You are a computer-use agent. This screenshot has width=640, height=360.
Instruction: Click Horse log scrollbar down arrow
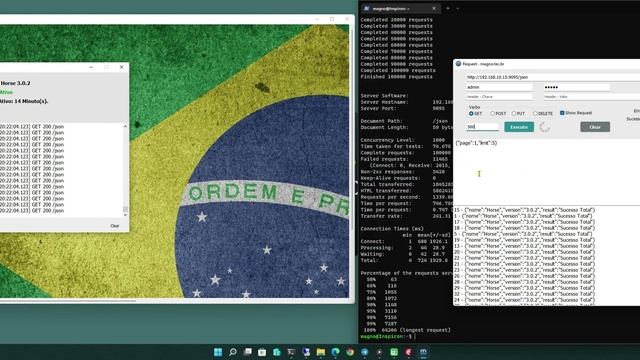click(x=125, y=215)
